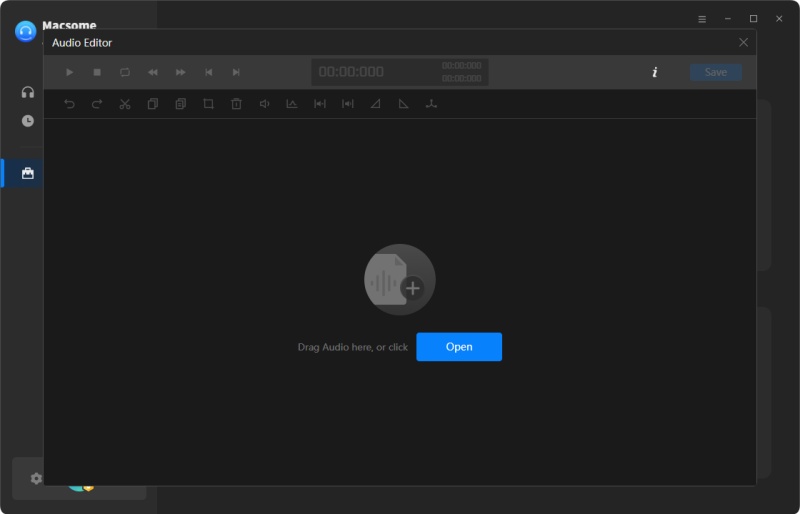Click the chart line icon in edit toolbar
This screenshot has width=800, height=514.
pos(292,104)
